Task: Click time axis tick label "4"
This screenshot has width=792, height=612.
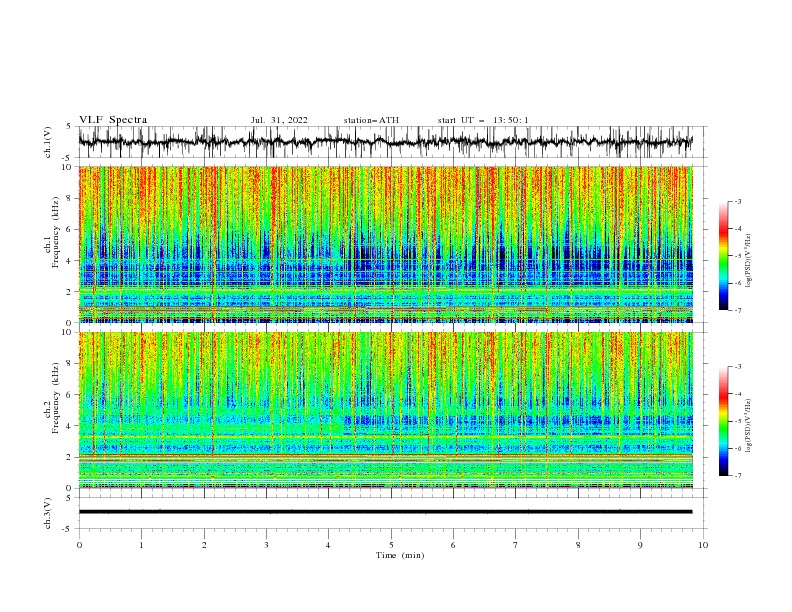Action: 329,545
